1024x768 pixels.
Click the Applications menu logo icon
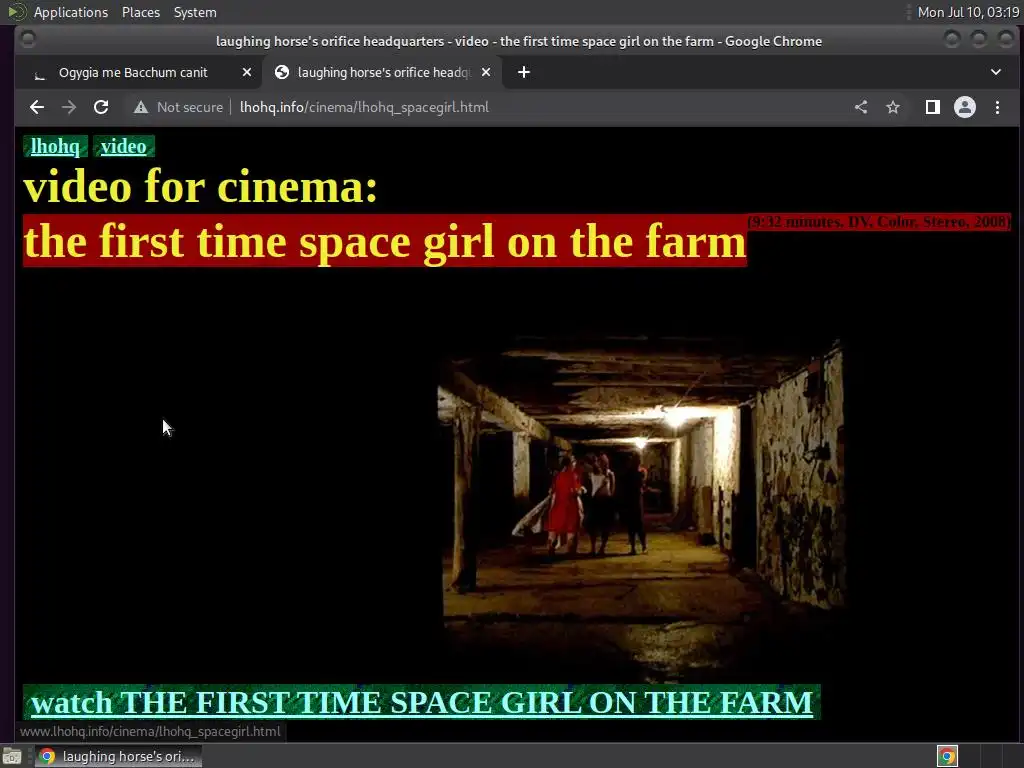tap(16, 12)
